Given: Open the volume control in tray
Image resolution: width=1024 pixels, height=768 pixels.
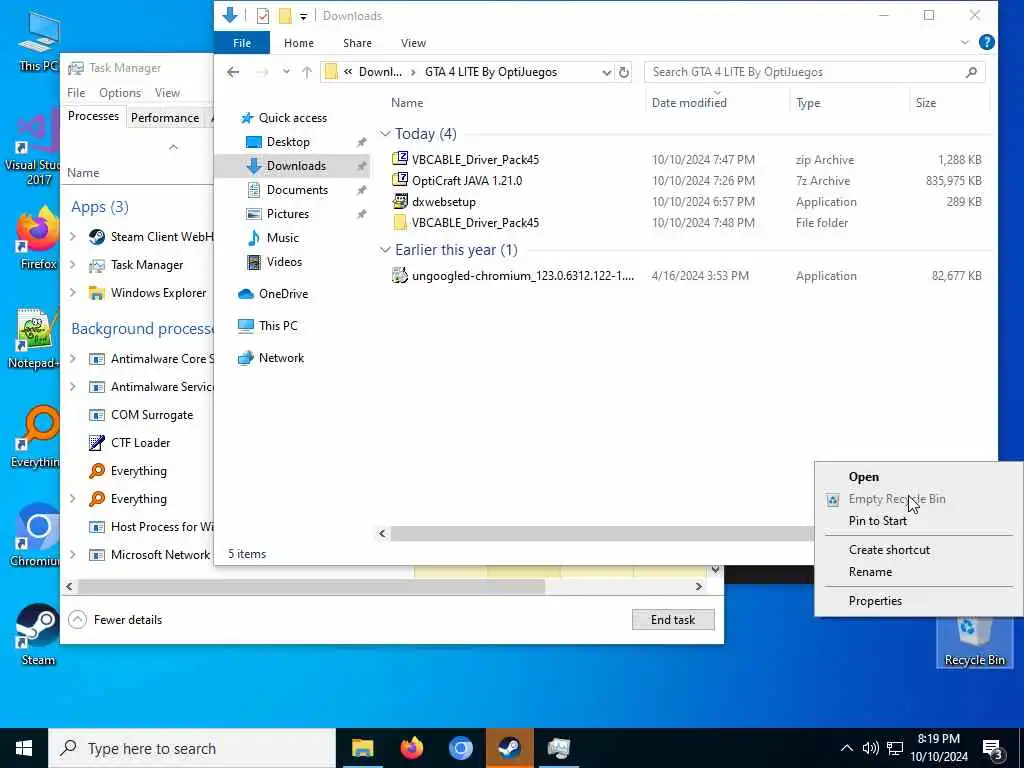Looking at the screenshot, I should (870, 748).
